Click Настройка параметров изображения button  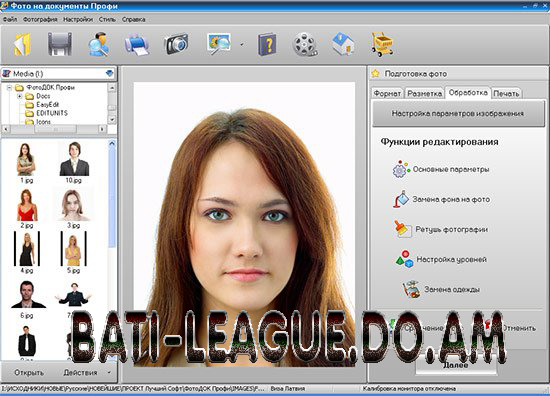point(458,113)
